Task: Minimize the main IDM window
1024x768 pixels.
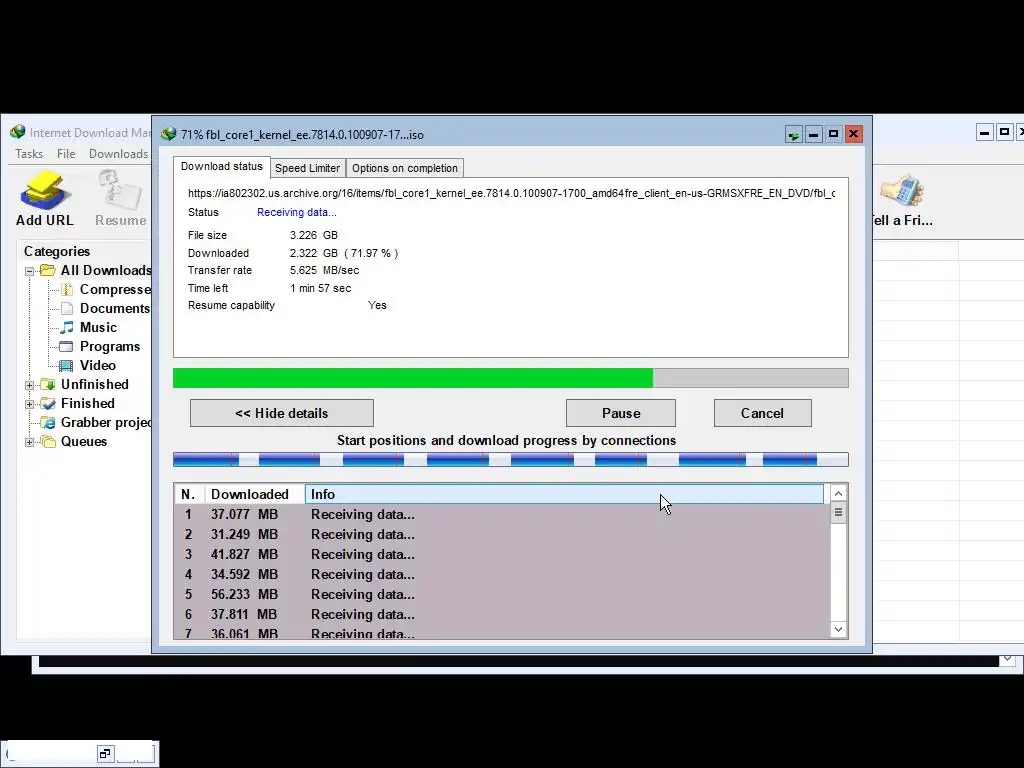Action: [985, 133]
